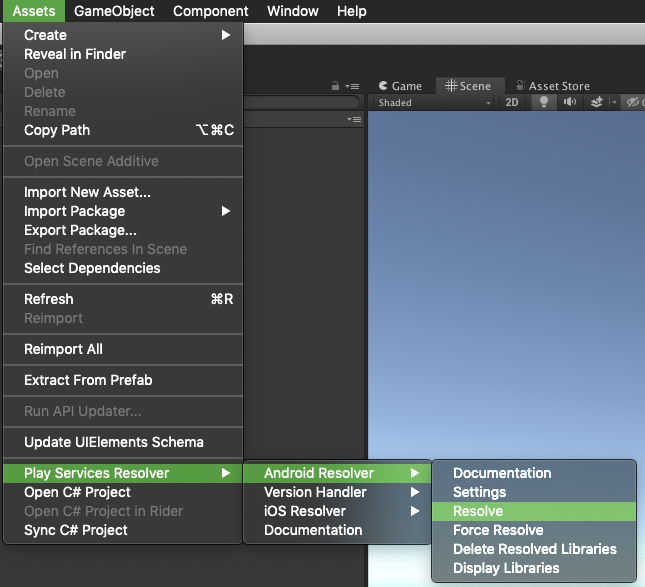
Task: Open the Component menu
Action: (x=211, y=11)
